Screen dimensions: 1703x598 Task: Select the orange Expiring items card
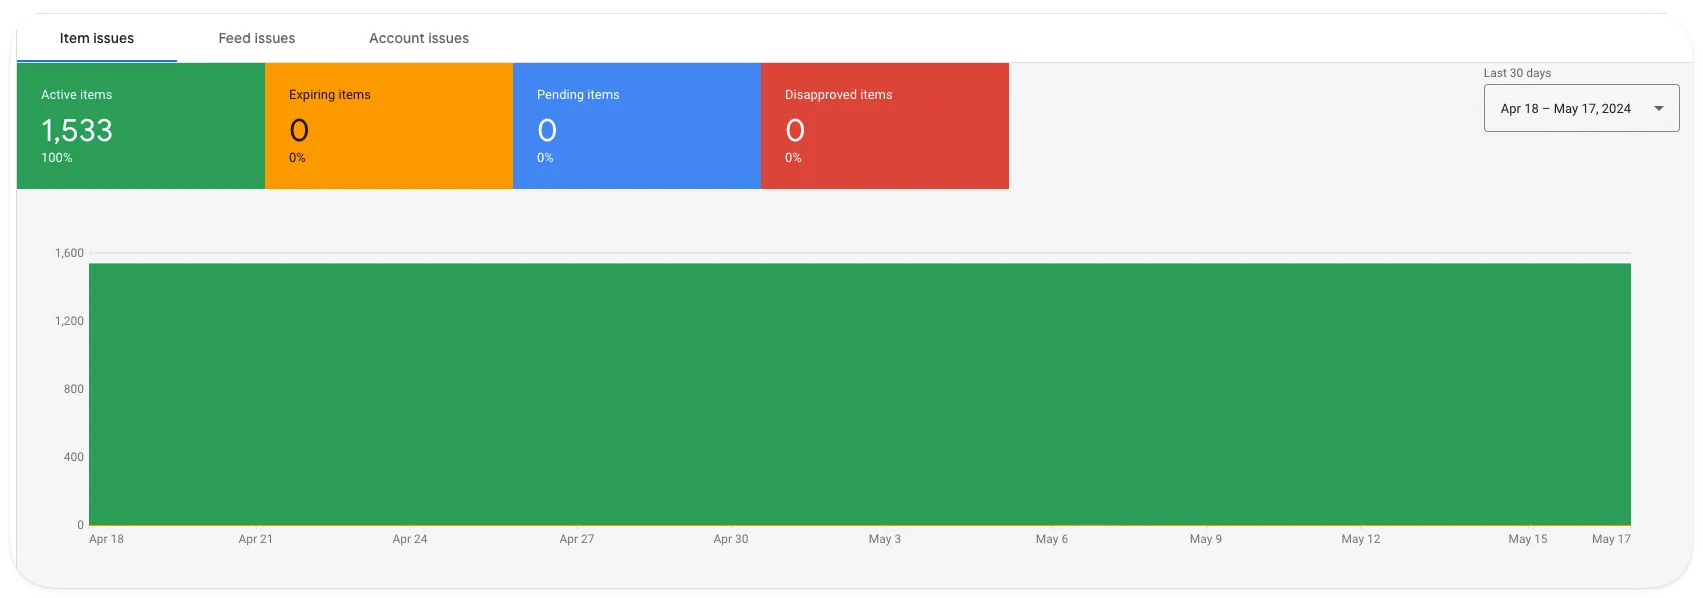389,126
